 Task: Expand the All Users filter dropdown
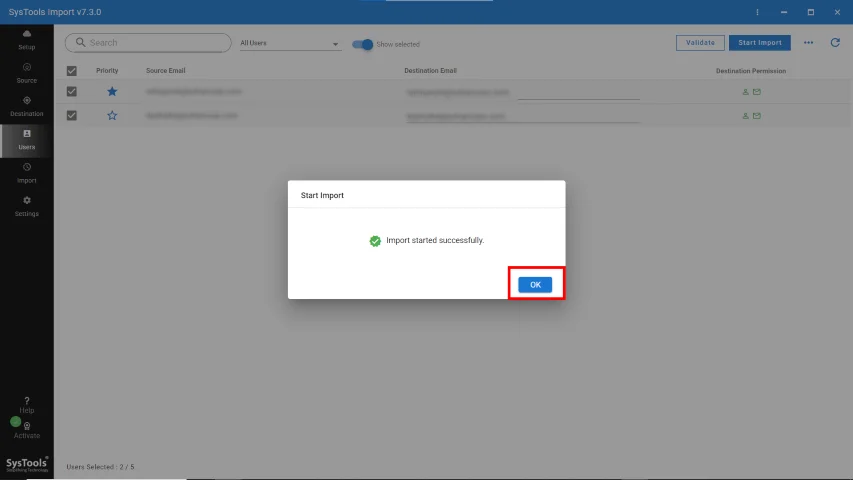click(x=290, y=43)
